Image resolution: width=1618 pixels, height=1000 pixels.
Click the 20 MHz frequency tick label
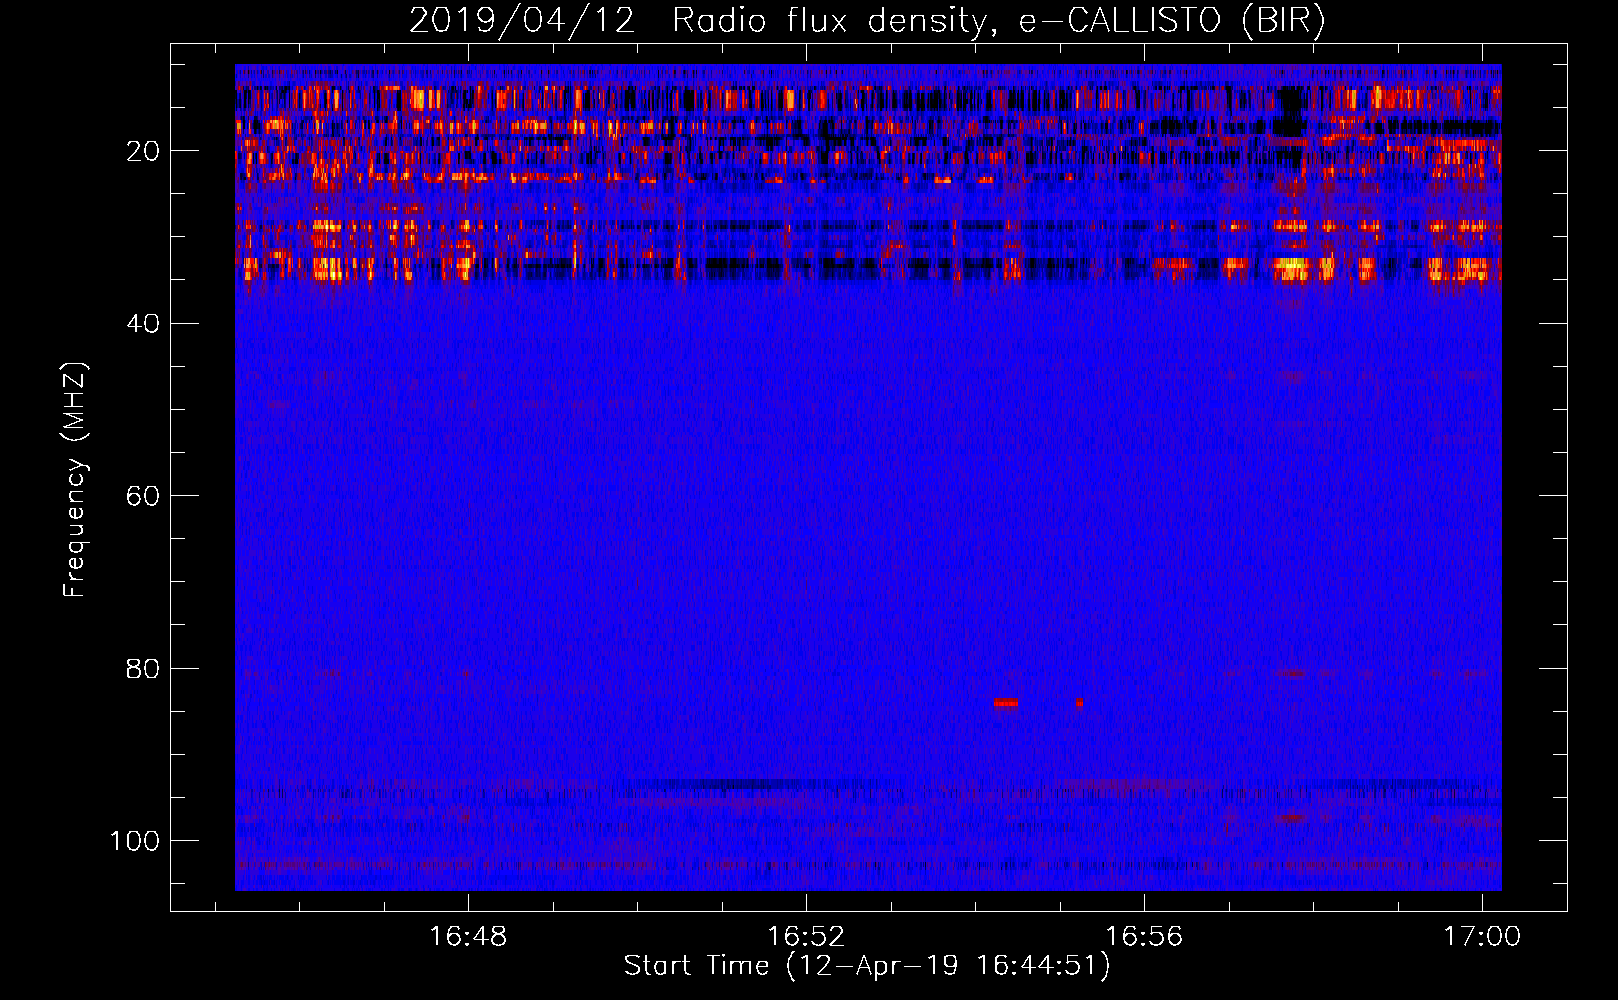(x=143, y=151)
